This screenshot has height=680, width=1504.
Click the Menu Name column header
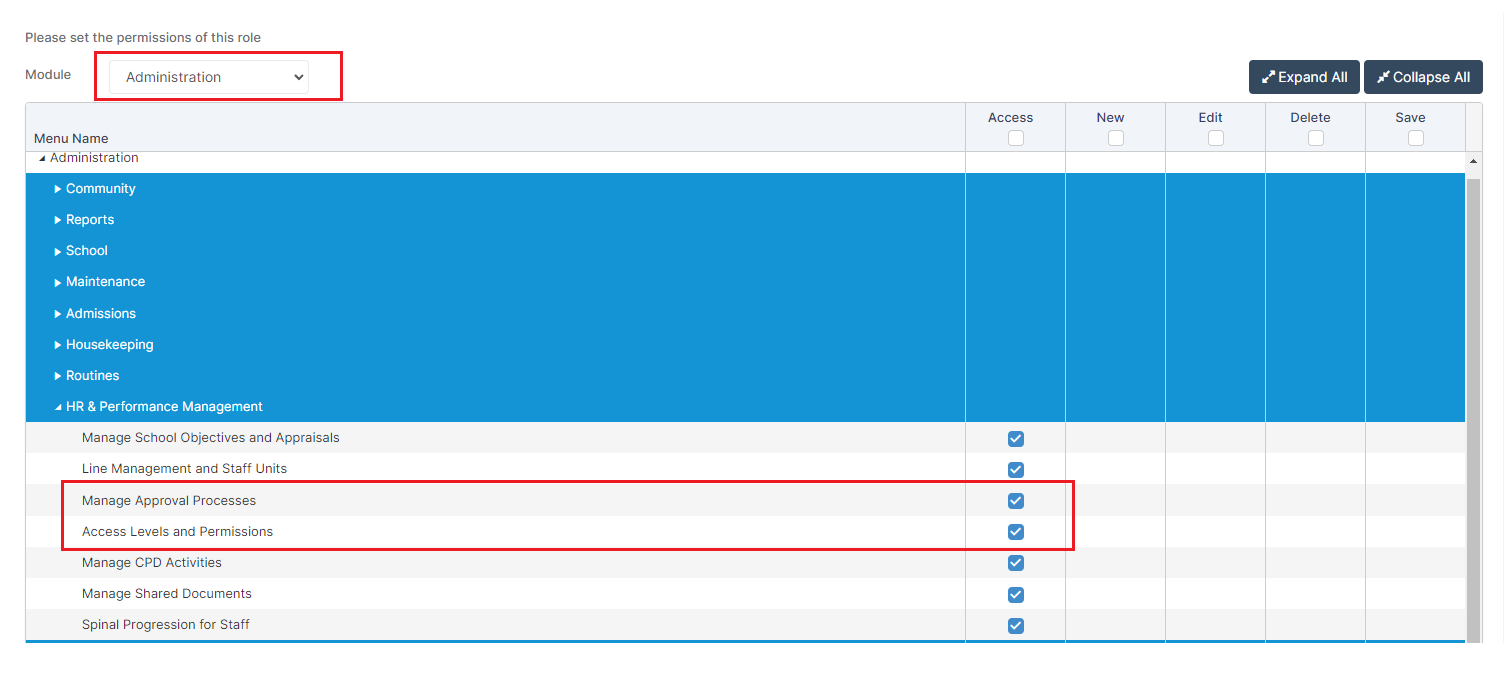point(71,139)
